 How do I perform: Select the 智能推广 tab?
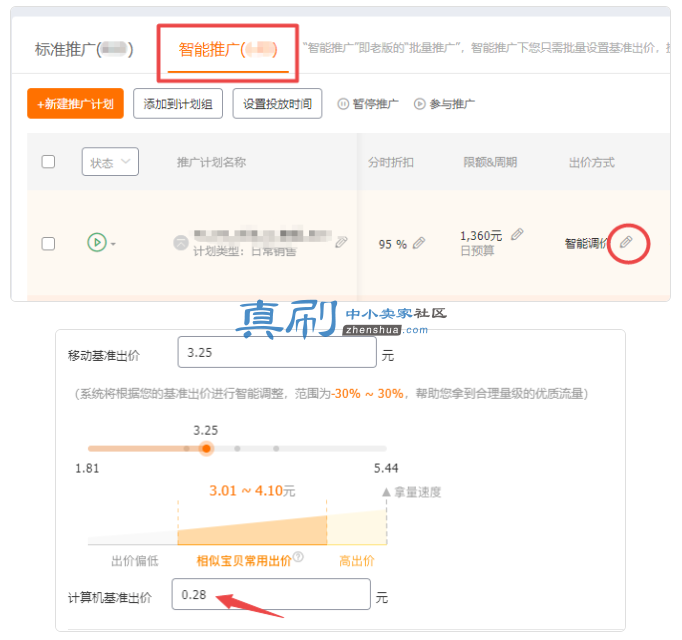227,50
